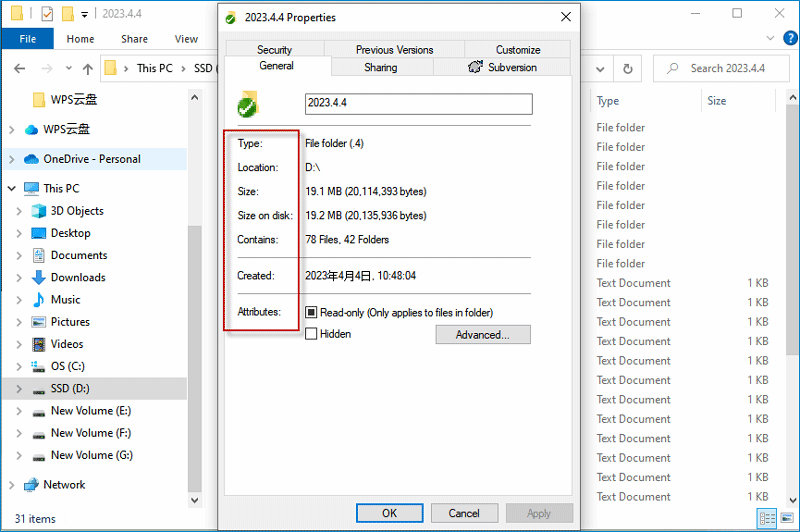Click the navigation pane scrollbar down arrow
Image resolution: width=800 pixels, height=532 pixels.
(x=194, y=500)
